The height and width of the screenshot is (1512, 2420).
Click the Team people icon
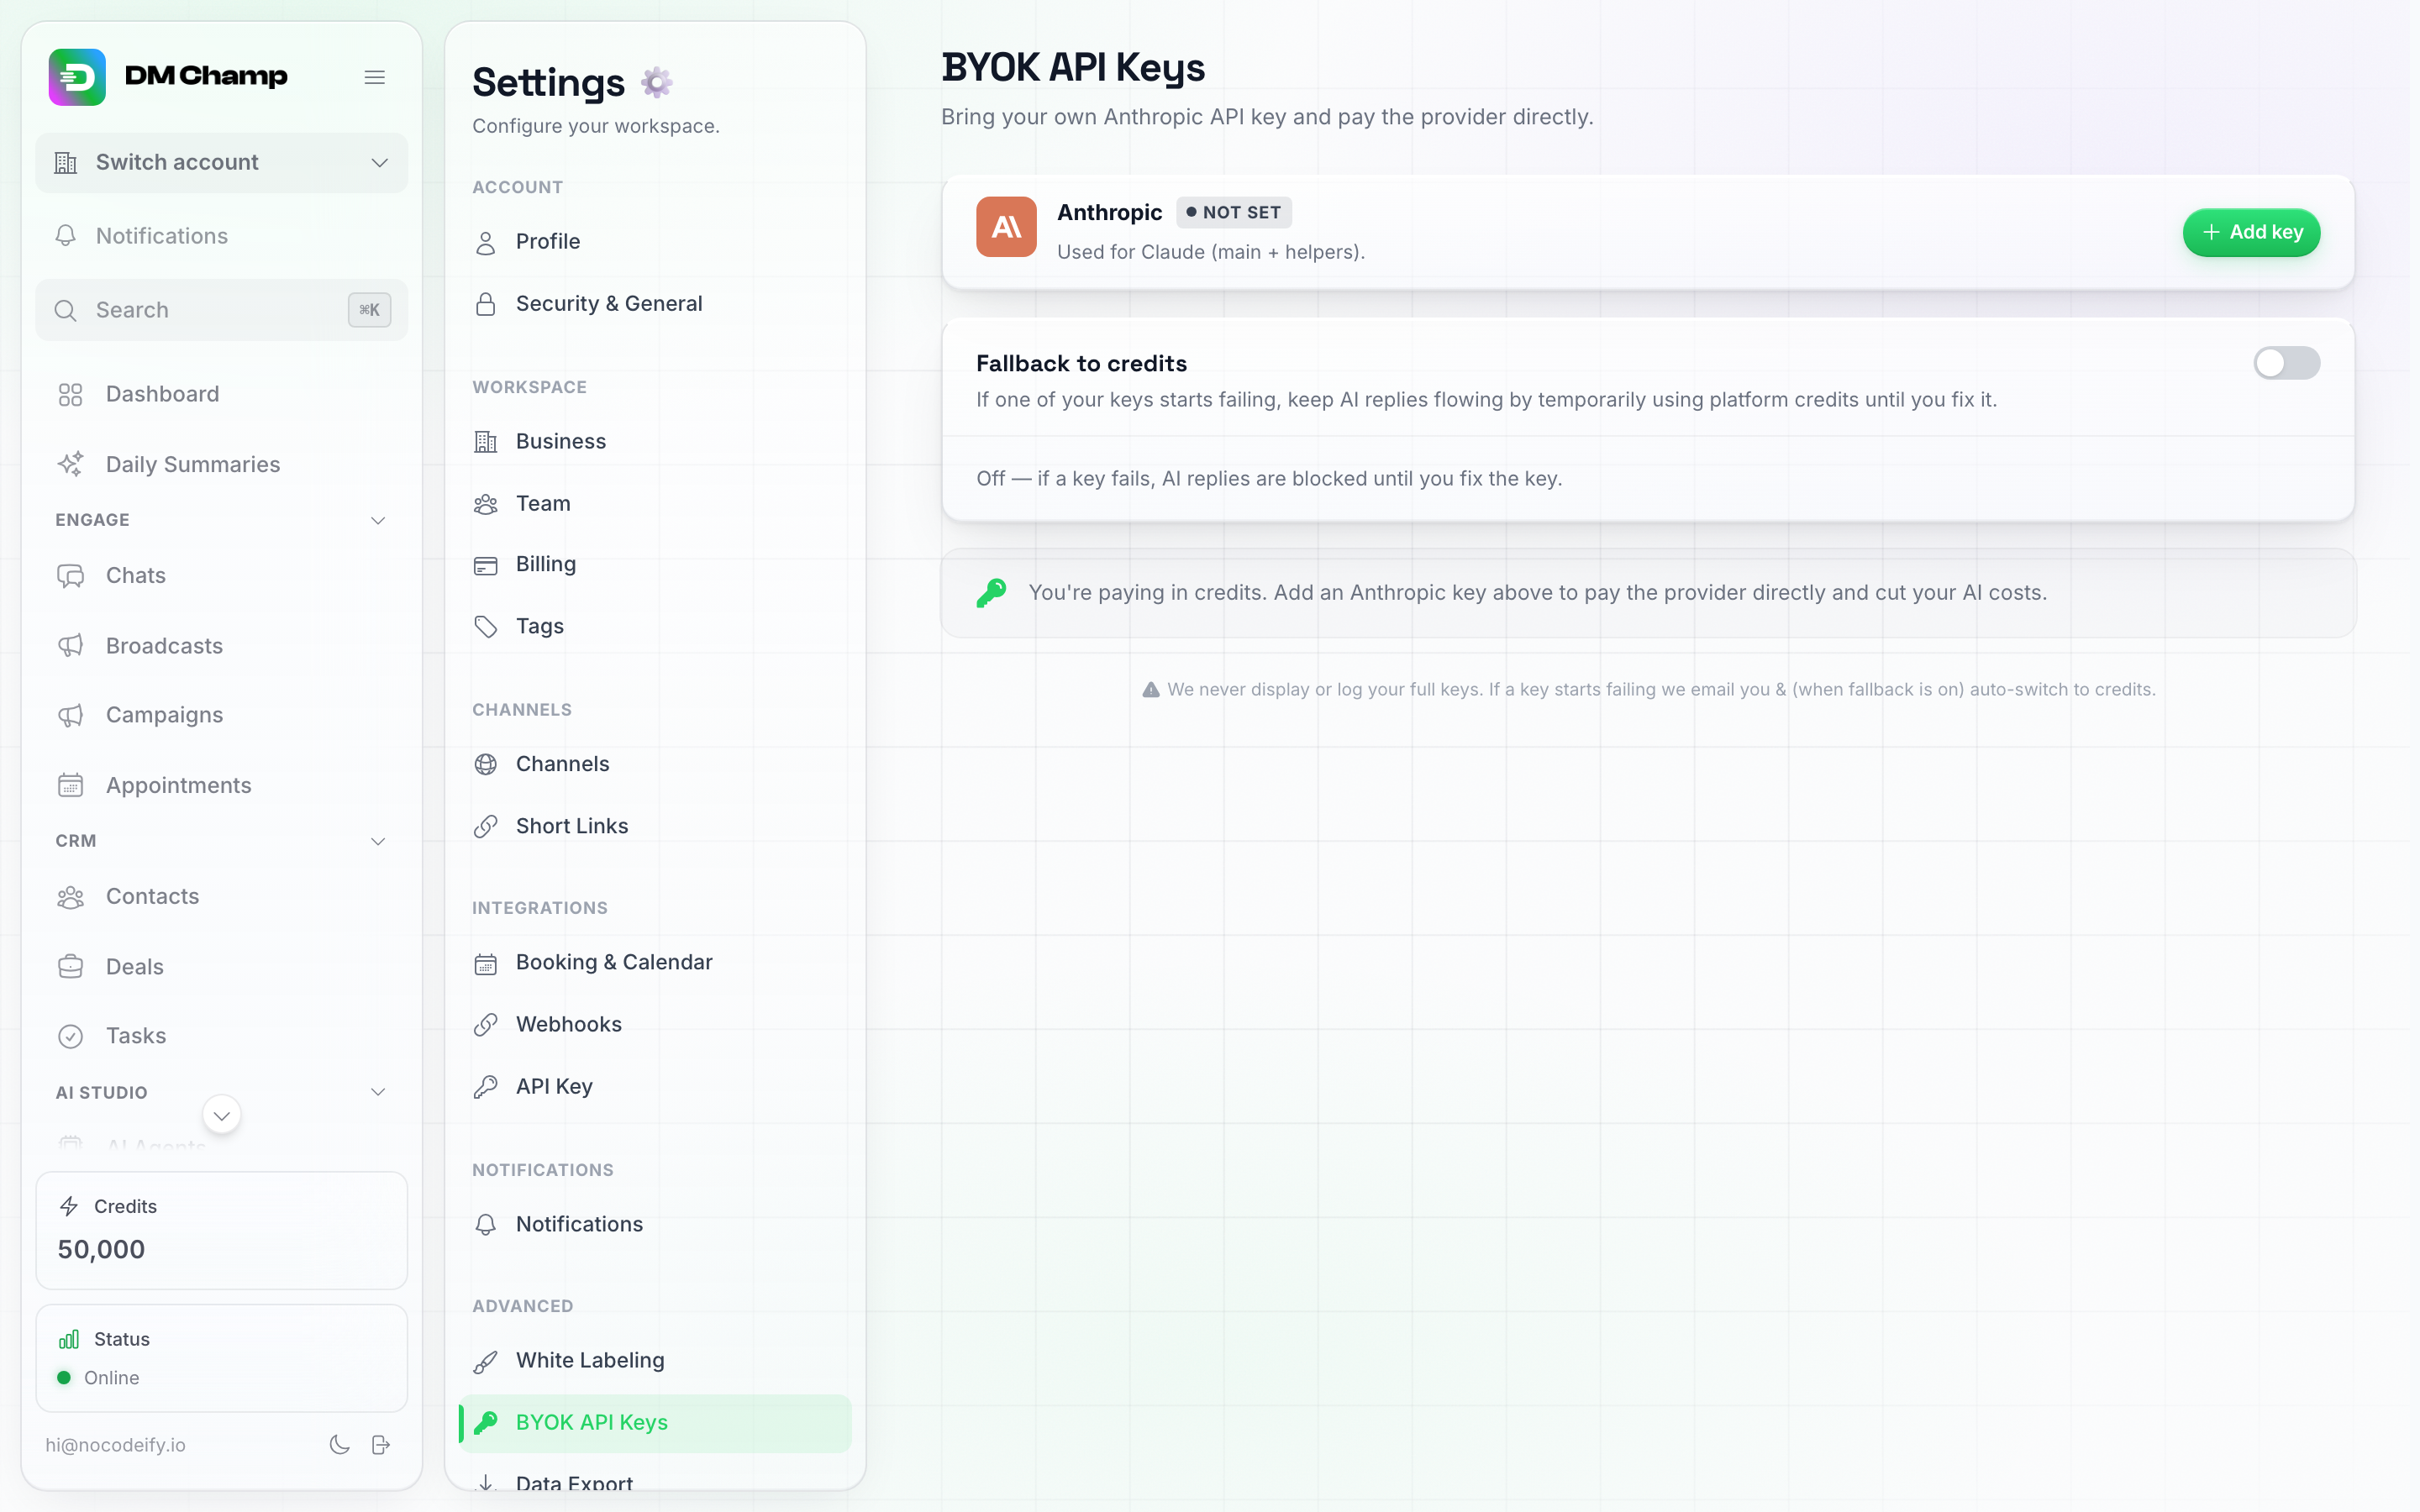click(x=486, y=504)
